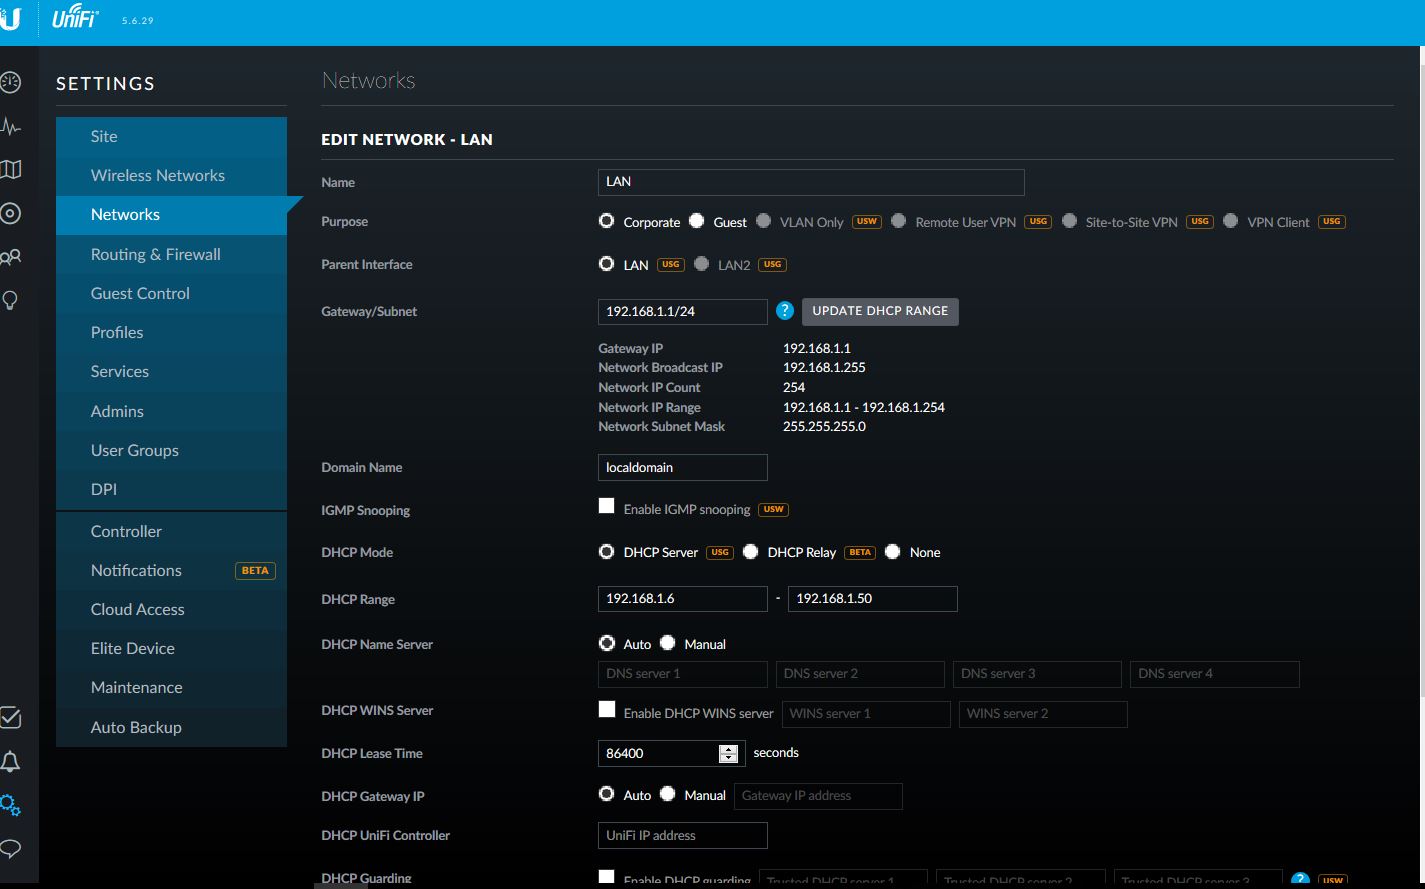Open the Map icon in sidebar

coord(10,170)
